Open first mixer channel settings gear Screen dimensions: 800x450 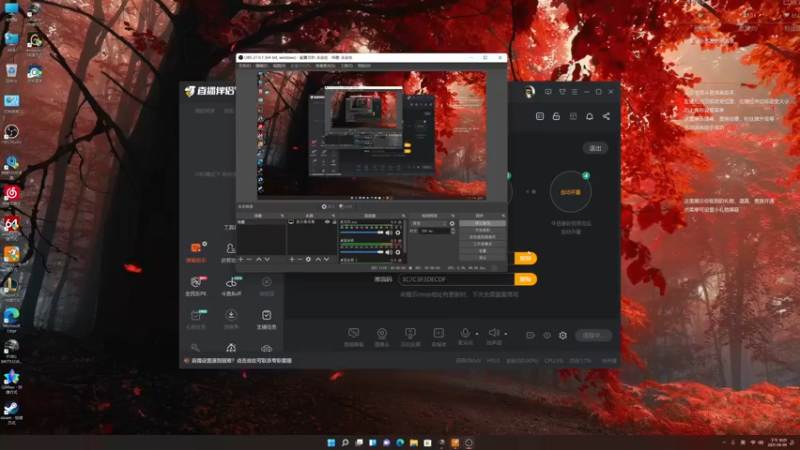tap(398, 233)
